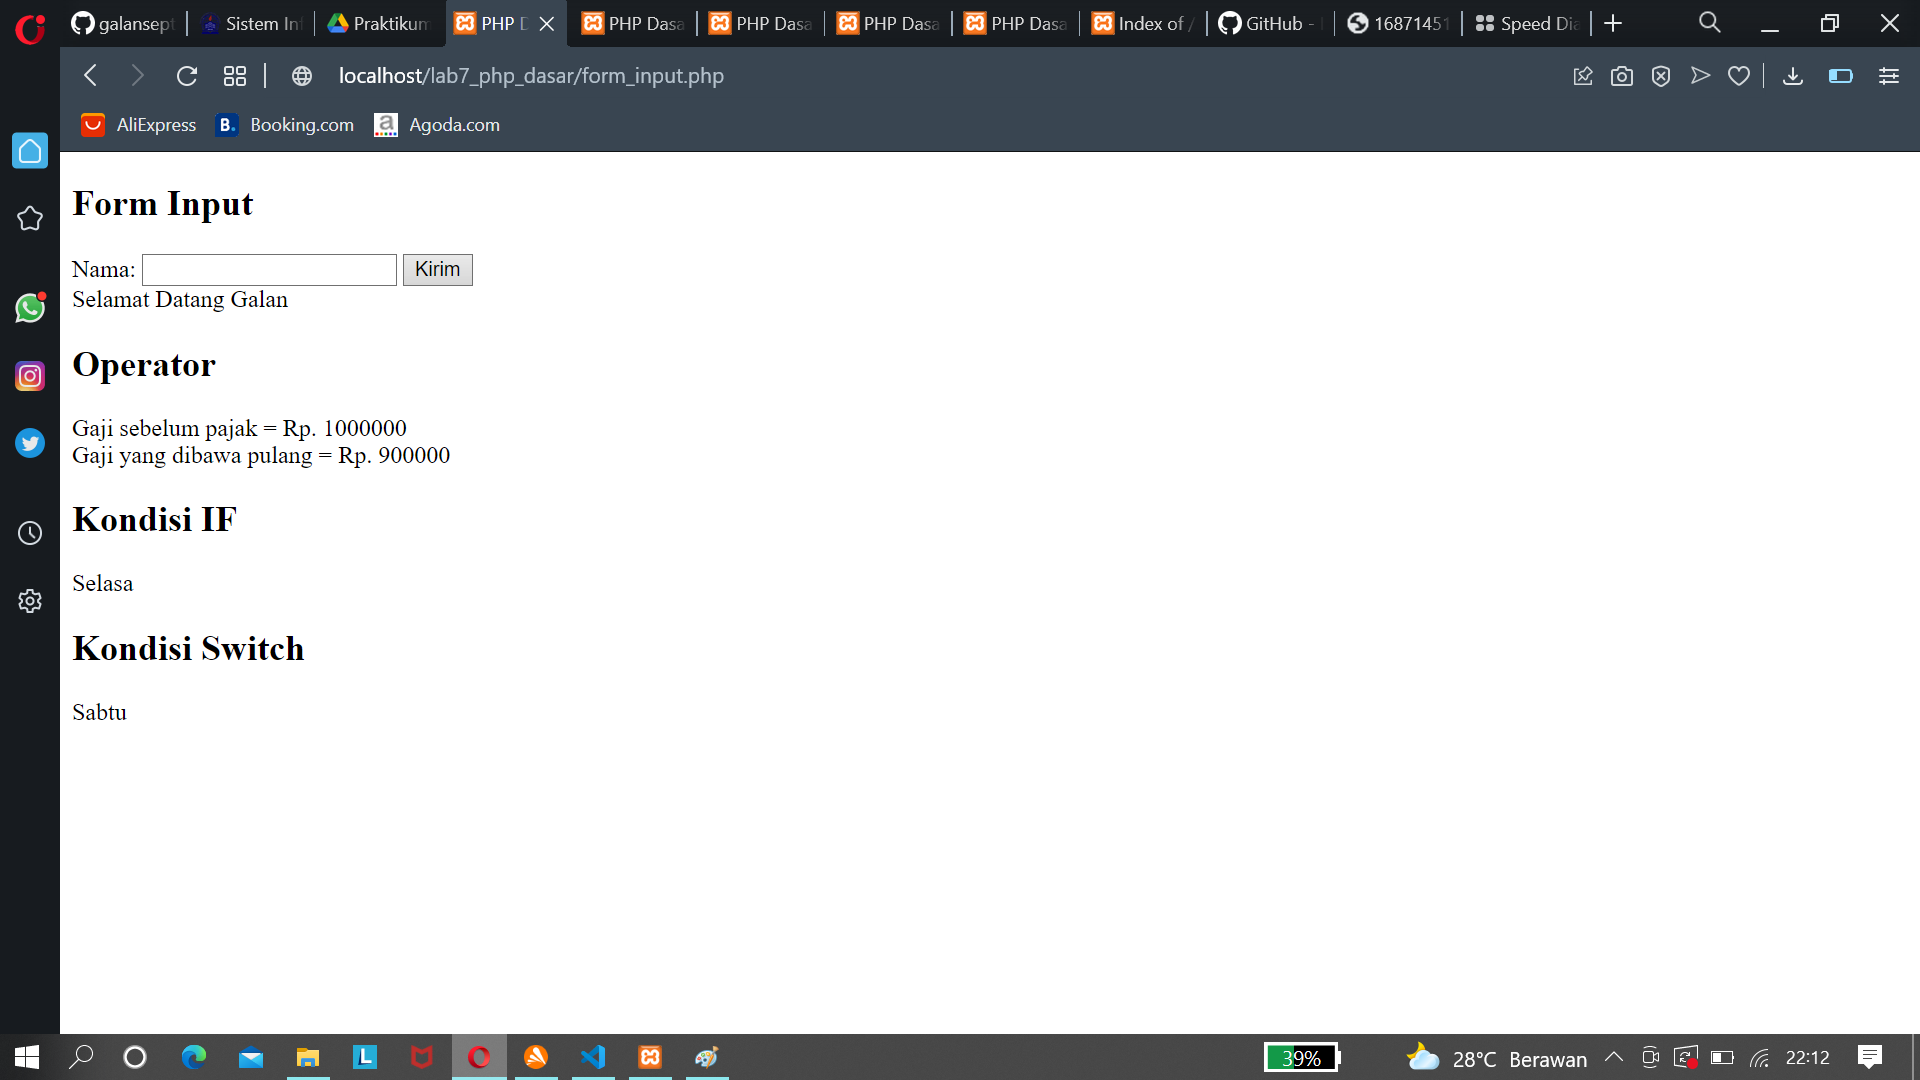Open the Easy Setup sliders panel
This screenshot has width=1920, height=1080.
tap(1889, 75)
